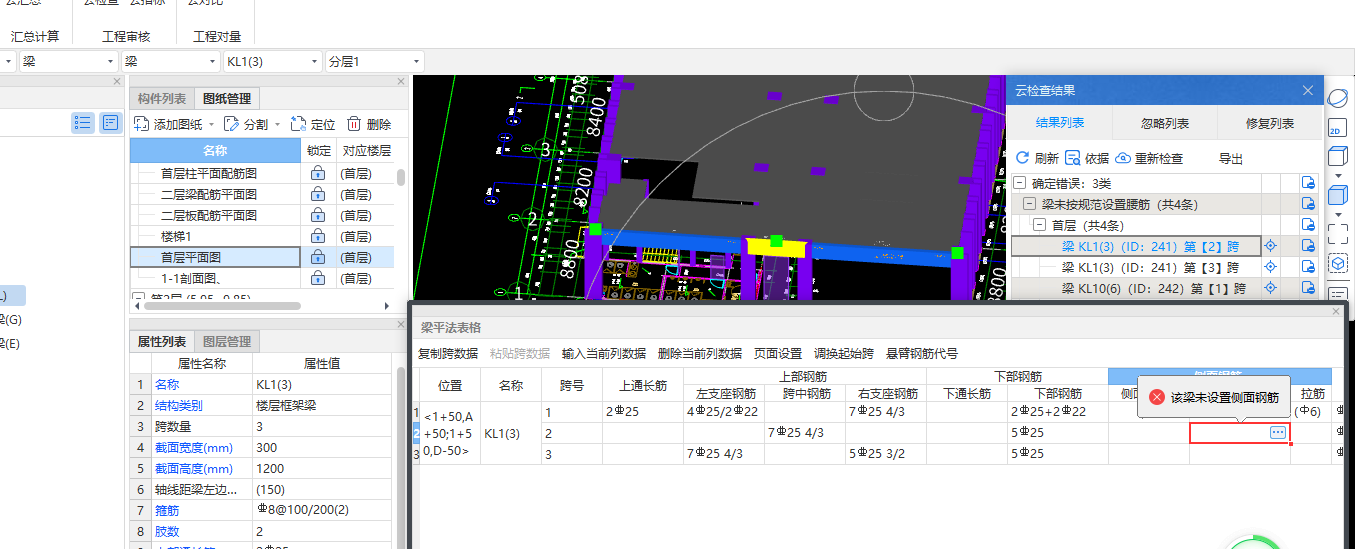Switch to 图纸管理 tab
This screenshot has width=1355, height=549.
click(x=227, y=98)
